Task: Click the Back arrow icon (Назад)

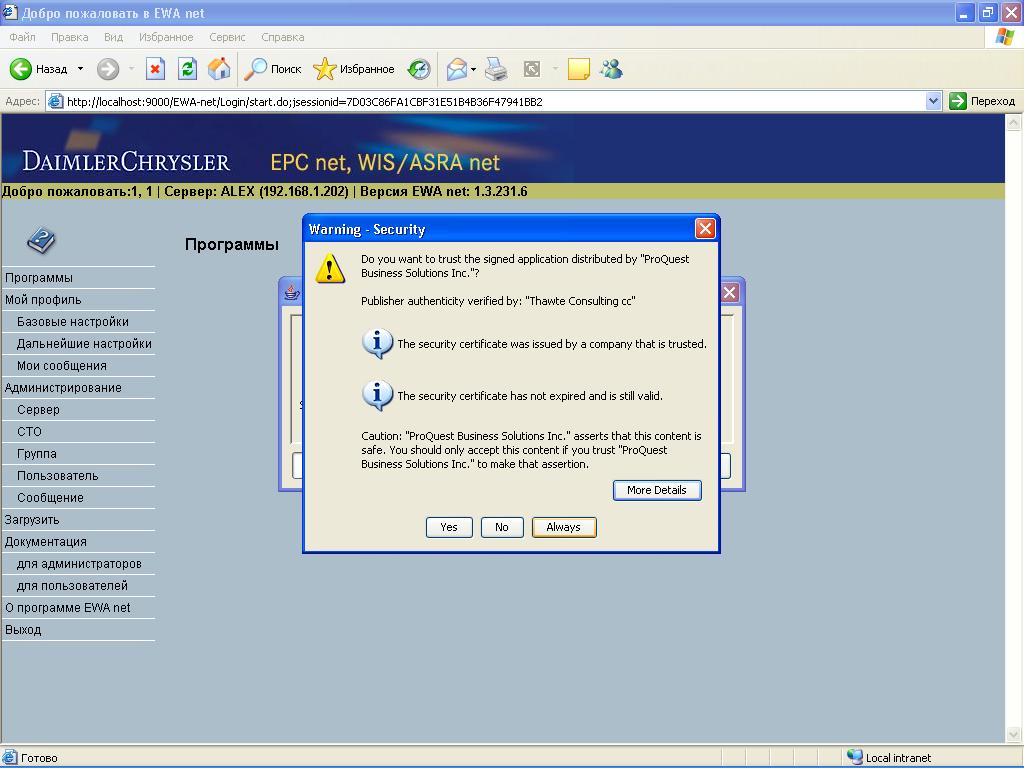Action: [20, 69]
